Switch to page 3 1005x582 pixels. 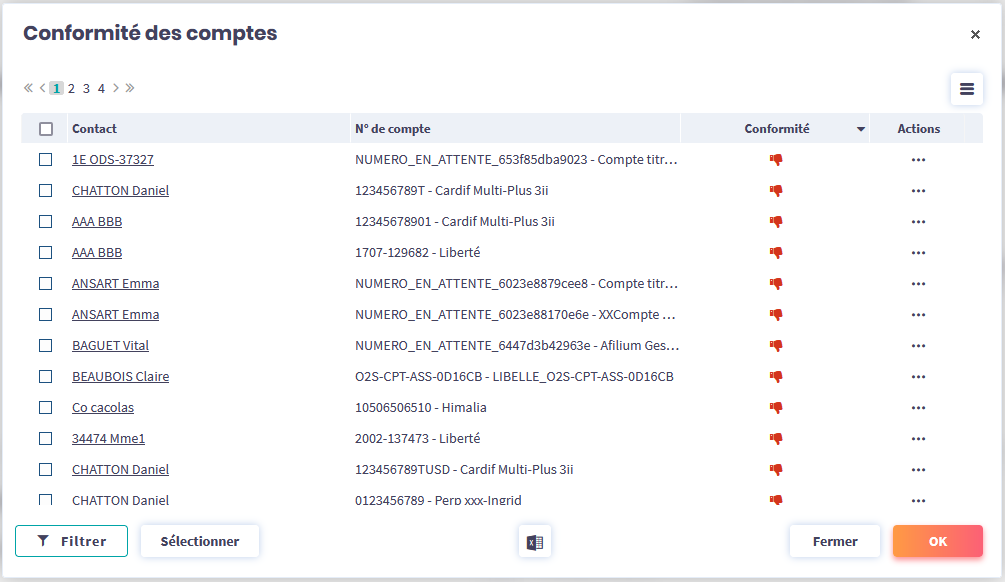pyautogui.click(x=86, y=88)
